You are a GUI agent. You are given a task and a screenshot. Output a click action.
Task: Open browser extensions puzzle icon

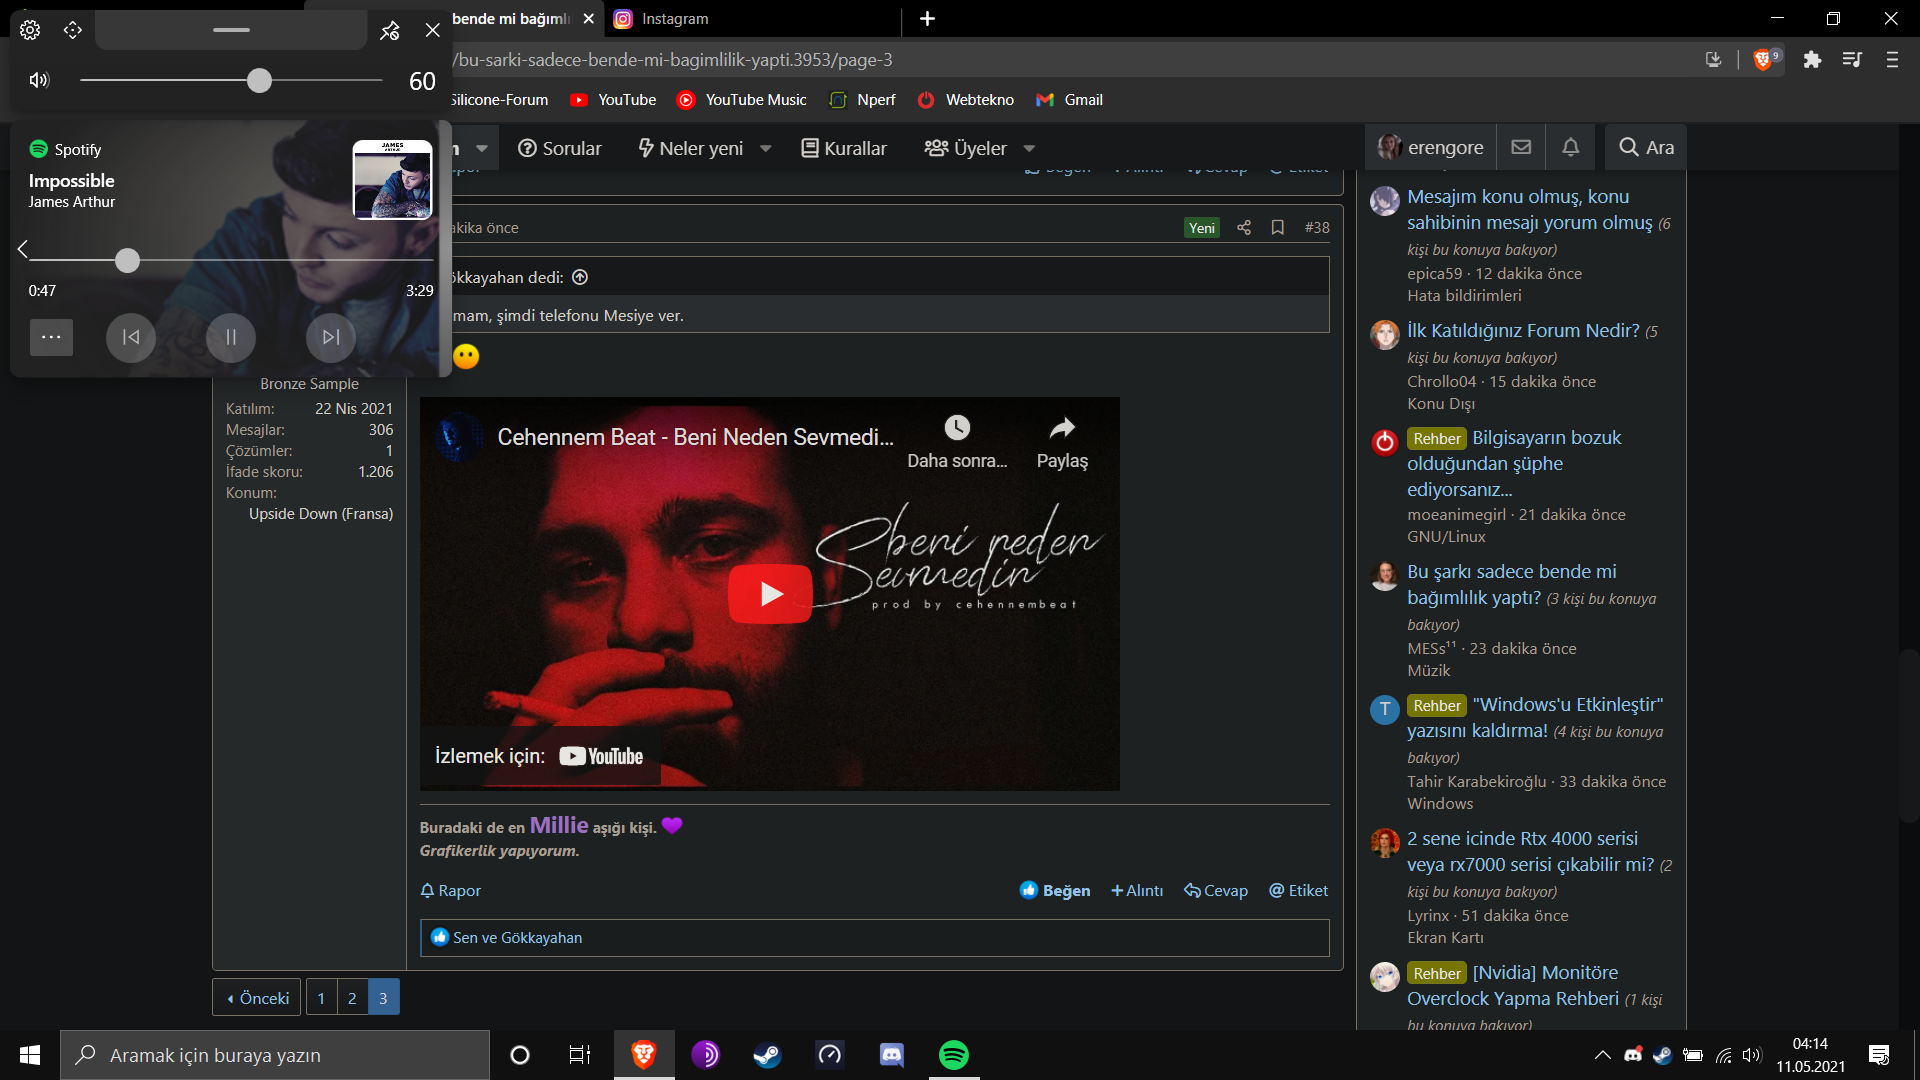[x=1812, y=60]
